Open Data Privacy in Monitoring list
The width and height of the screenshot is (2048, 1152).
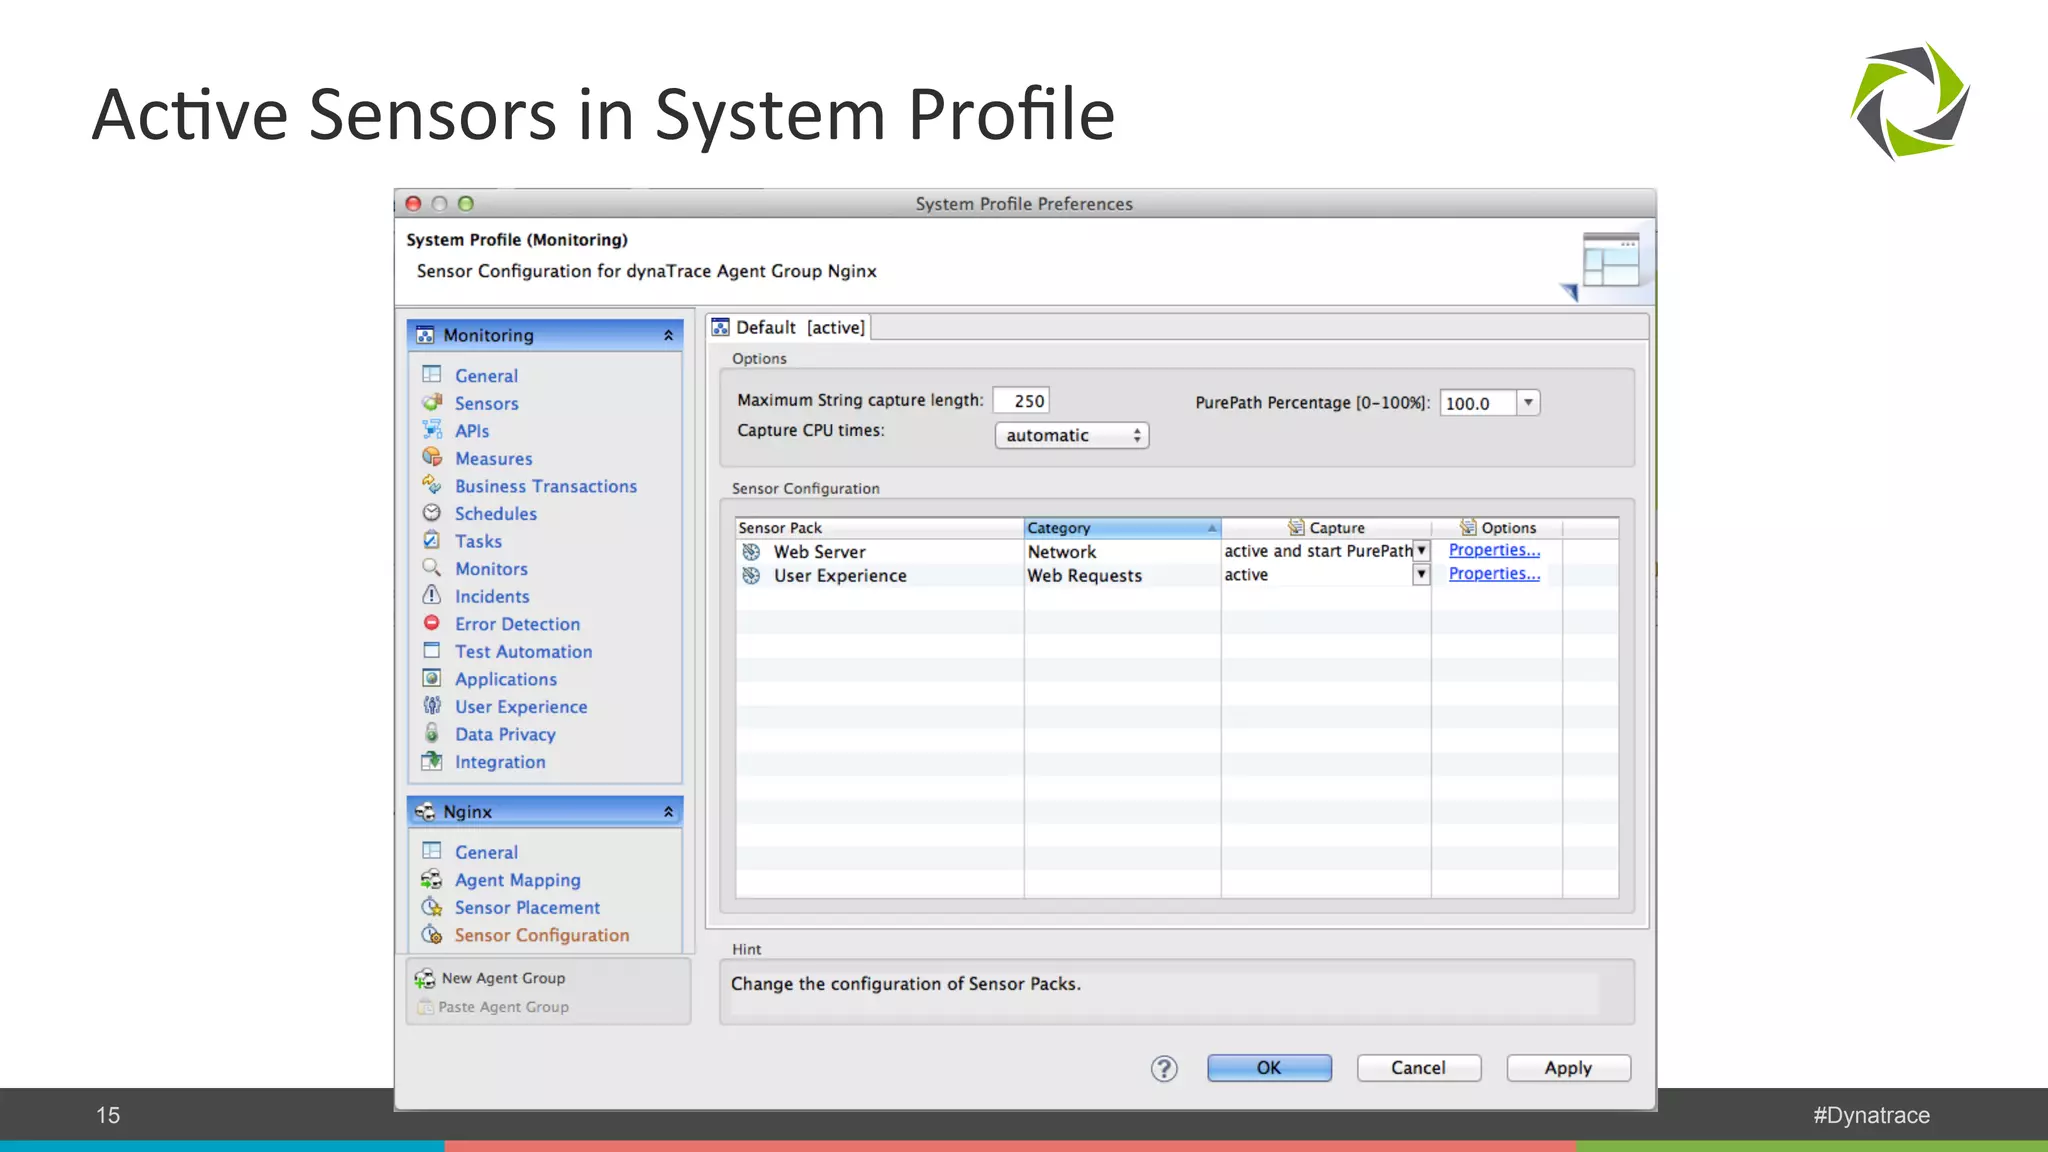click(x=505, y=735)
